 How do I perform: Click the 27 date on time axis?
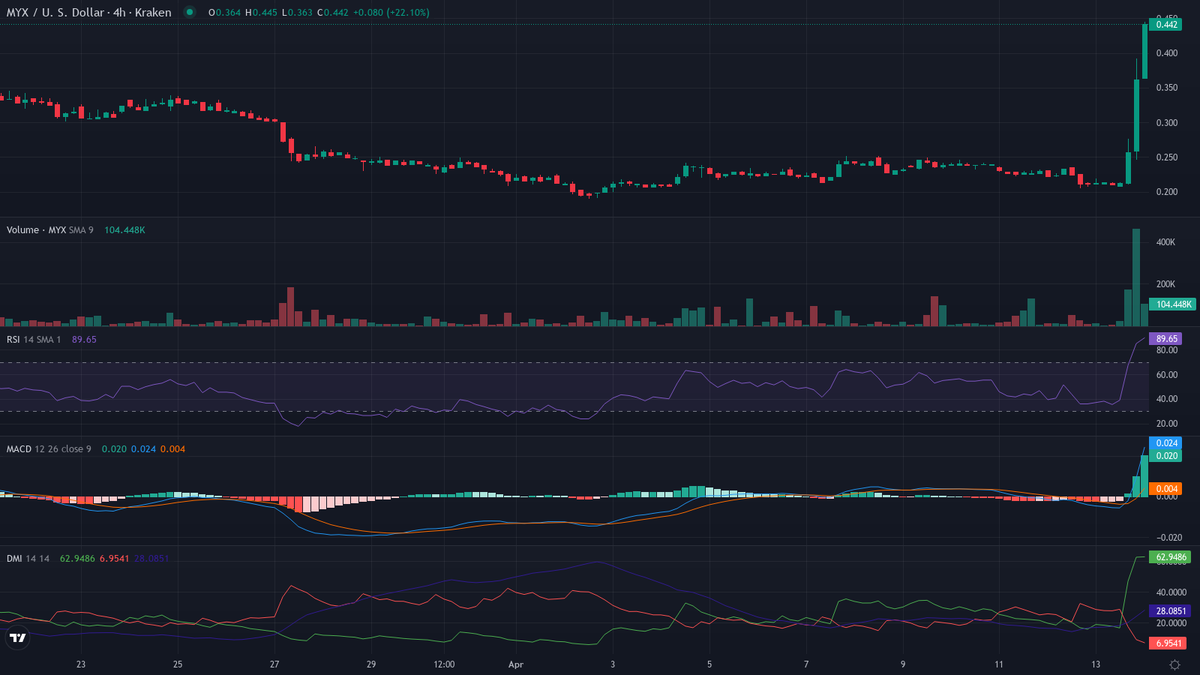click(x=275, y=664)
